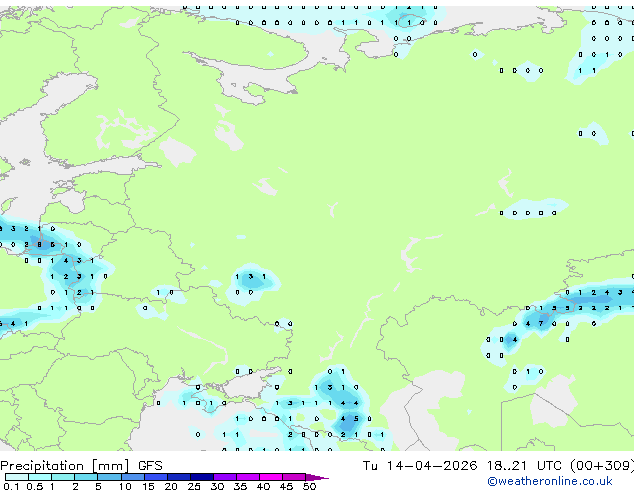Pick the 5–10 mm legend color swatch
This screenshot has height=490, width=634.
point(109,477)
